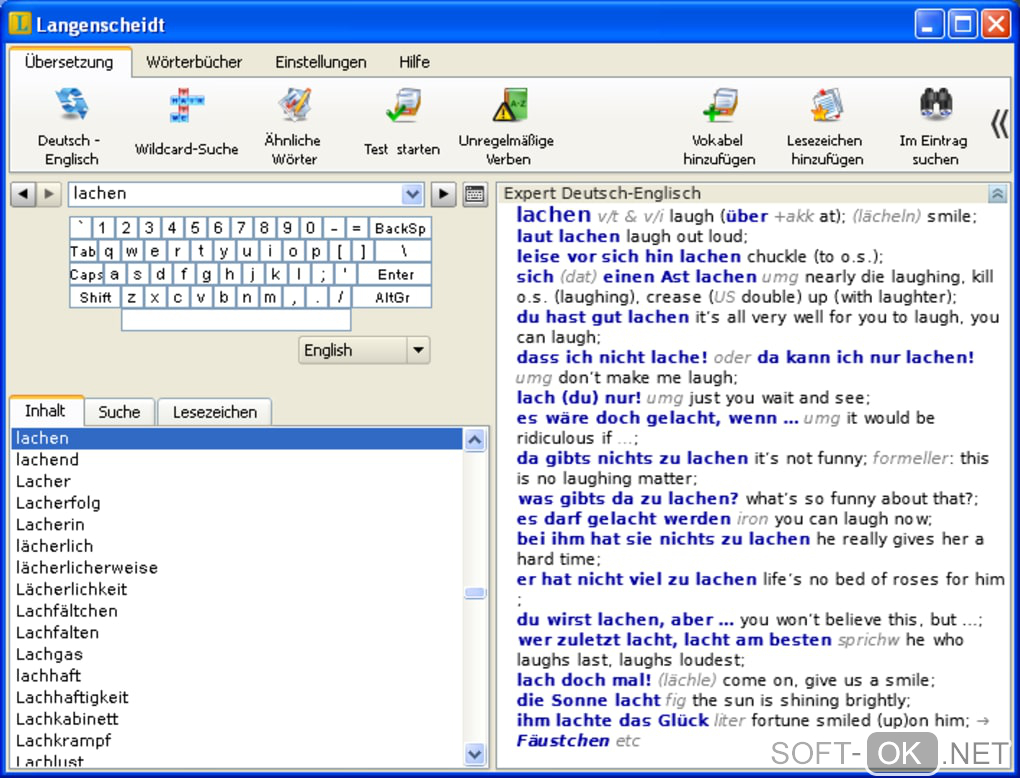Image resolution: width=1020 pixels, height=778 pixels.
Task: Click Lesezeichen hinzufügen icon
Action: pyautogui.click(x=826, y=105)
